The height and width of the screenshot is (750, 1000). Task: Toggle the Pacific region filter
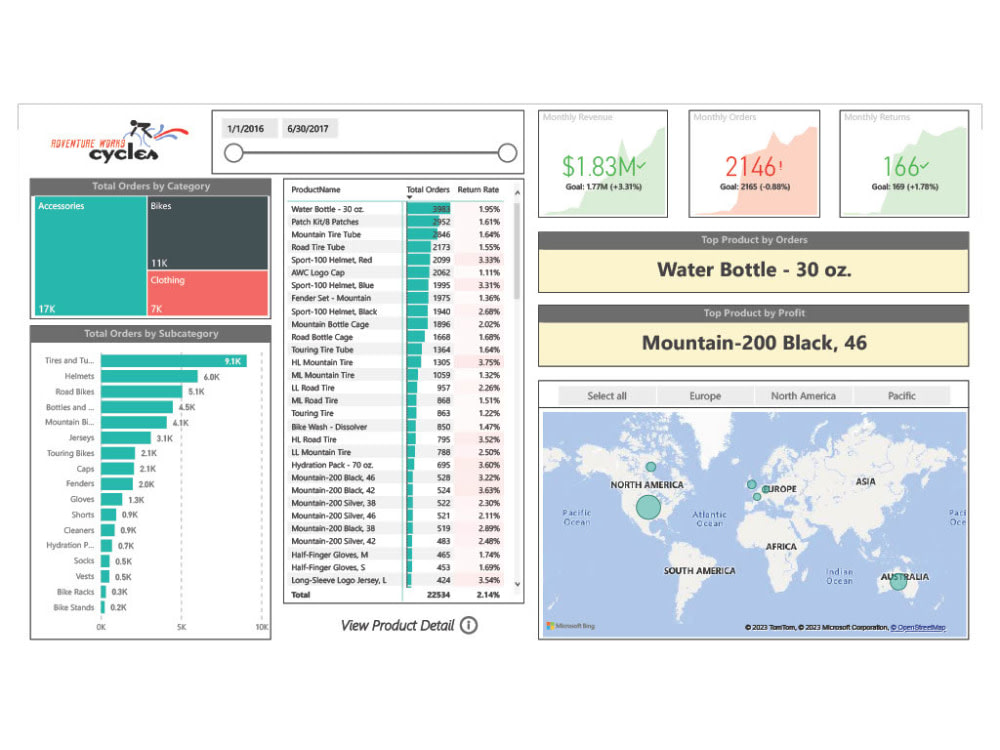(901, 396)
